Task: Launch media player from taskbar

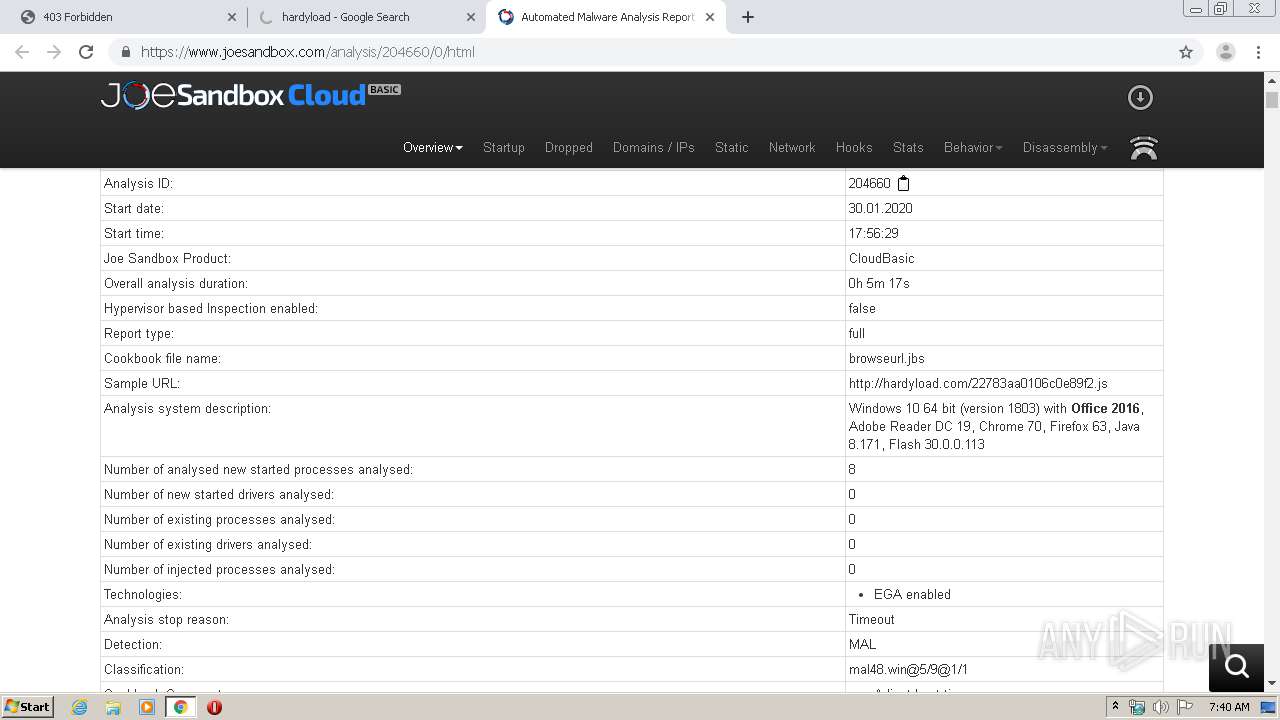Action: click(x=147, y=707)
